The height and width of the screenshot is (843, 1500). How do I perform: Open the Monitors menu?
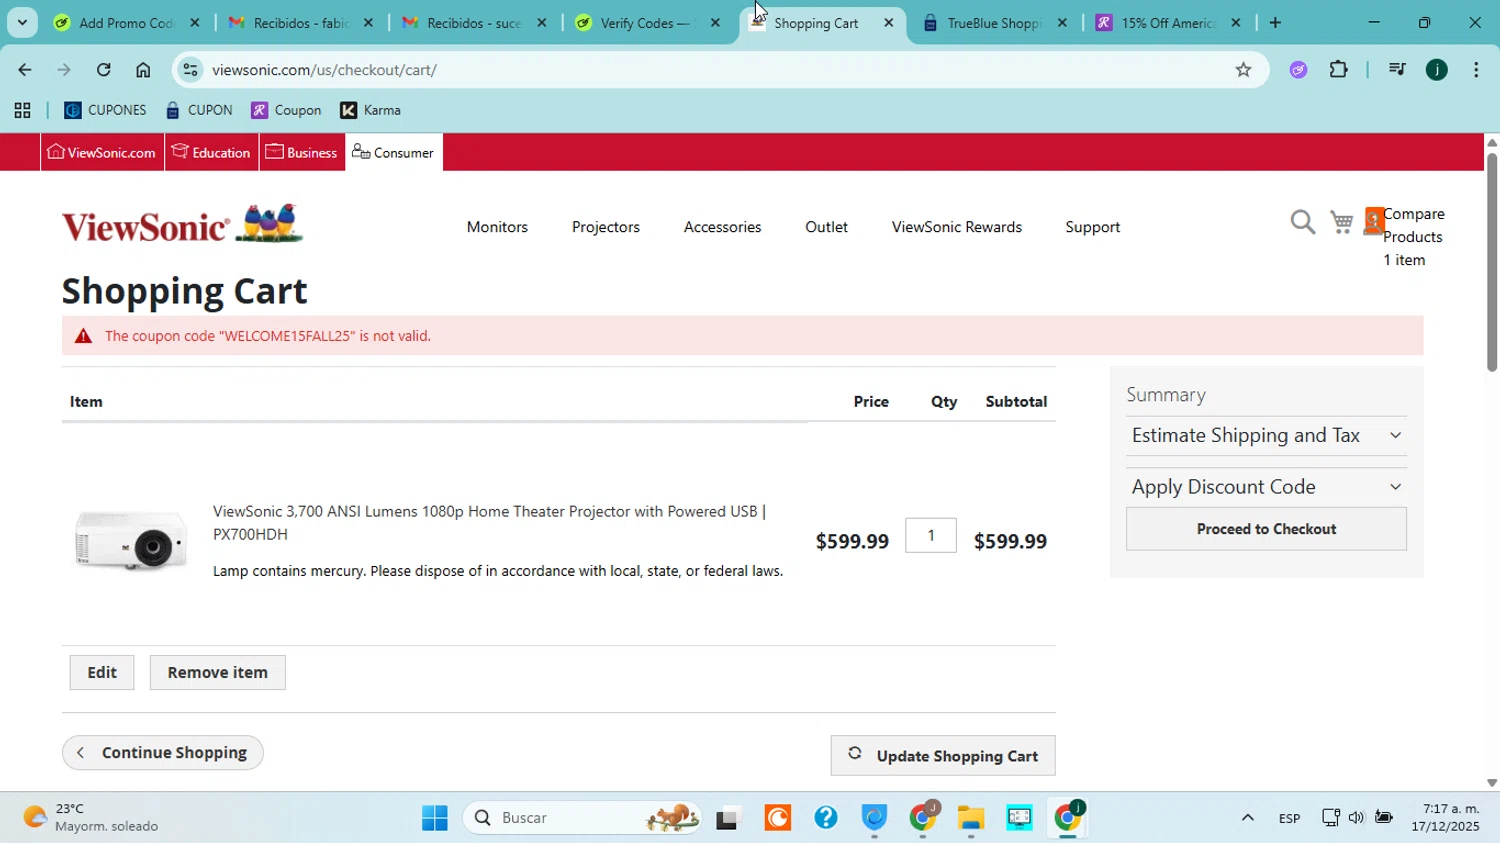click(497, 227)
